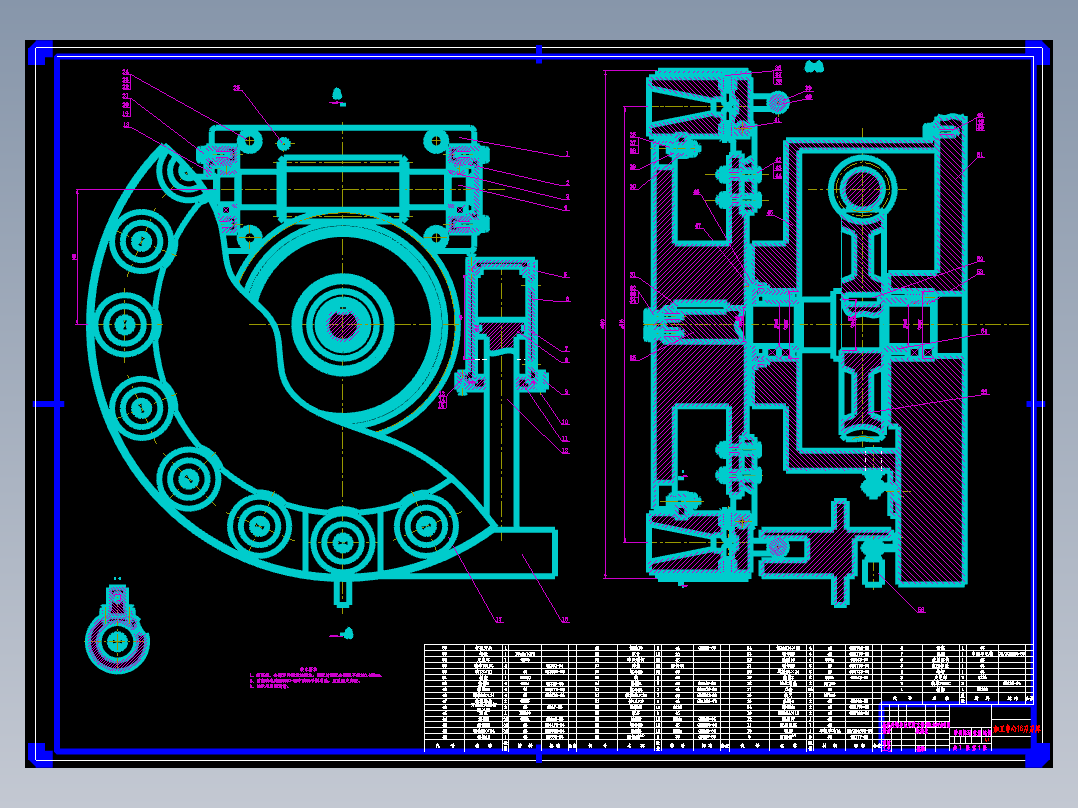Select part balloon number 13 label
1078x808 pixels.
[x=126, y=125]
